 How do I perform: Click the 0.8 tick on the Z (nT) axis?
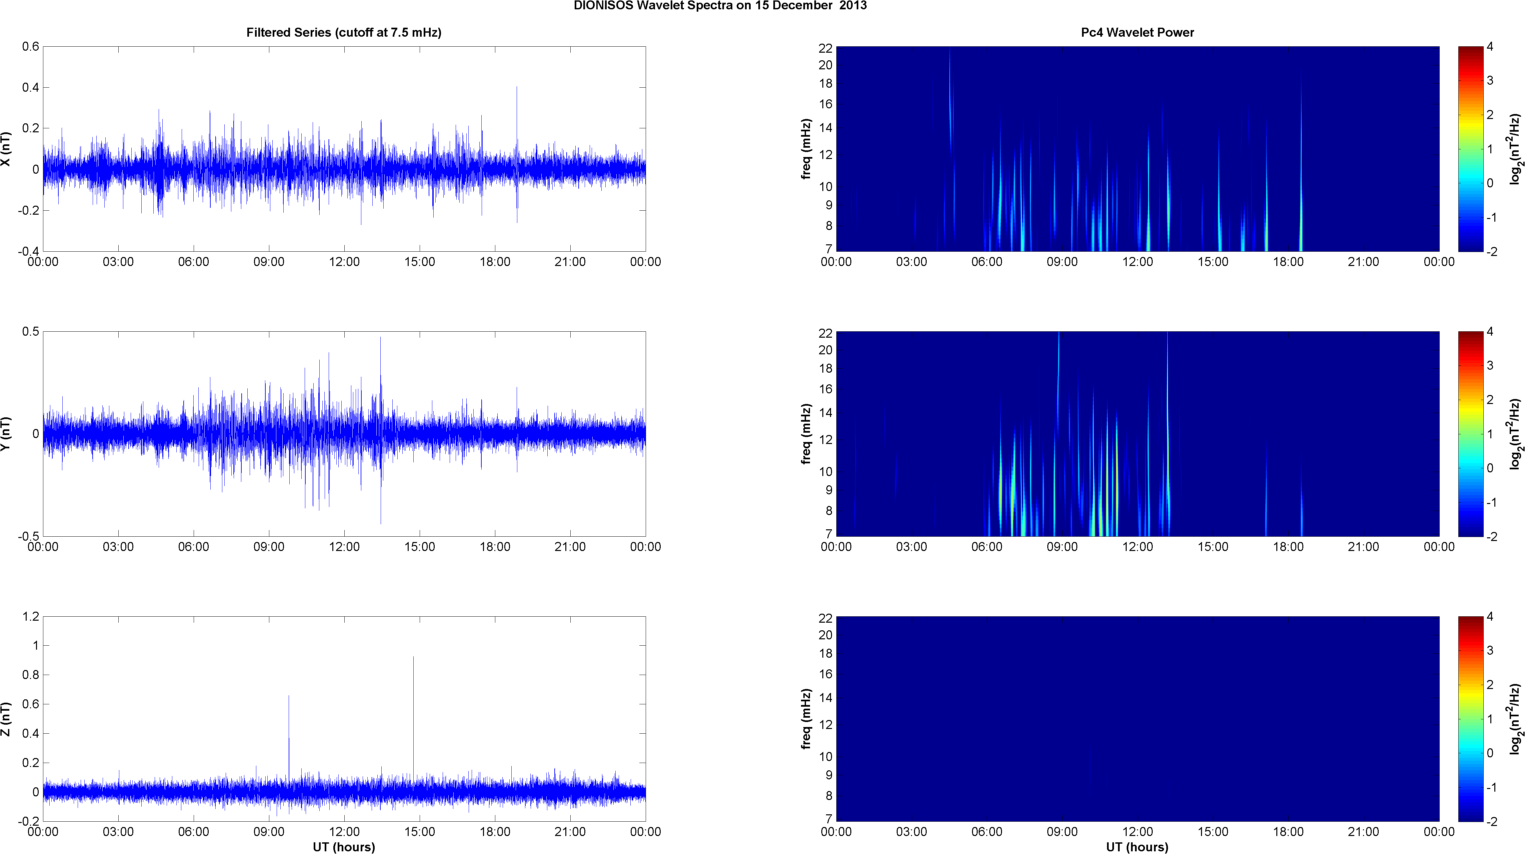[x=30, y=675]
